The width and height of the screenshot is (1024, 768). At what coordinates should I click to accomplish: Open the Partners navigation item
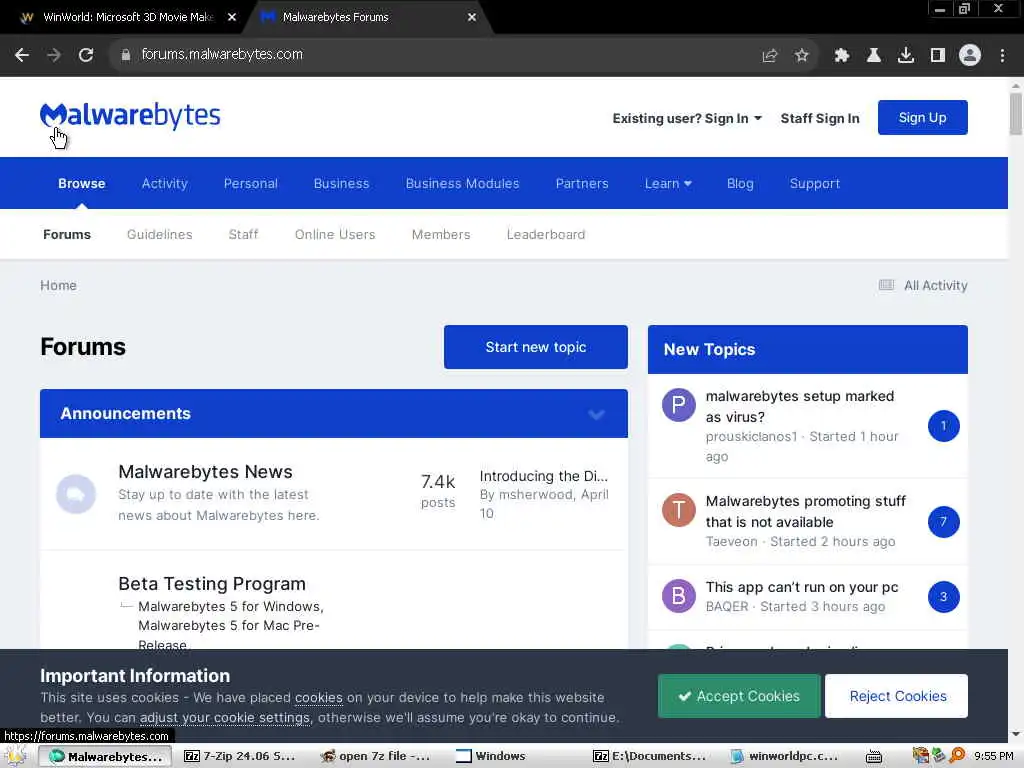582,184
